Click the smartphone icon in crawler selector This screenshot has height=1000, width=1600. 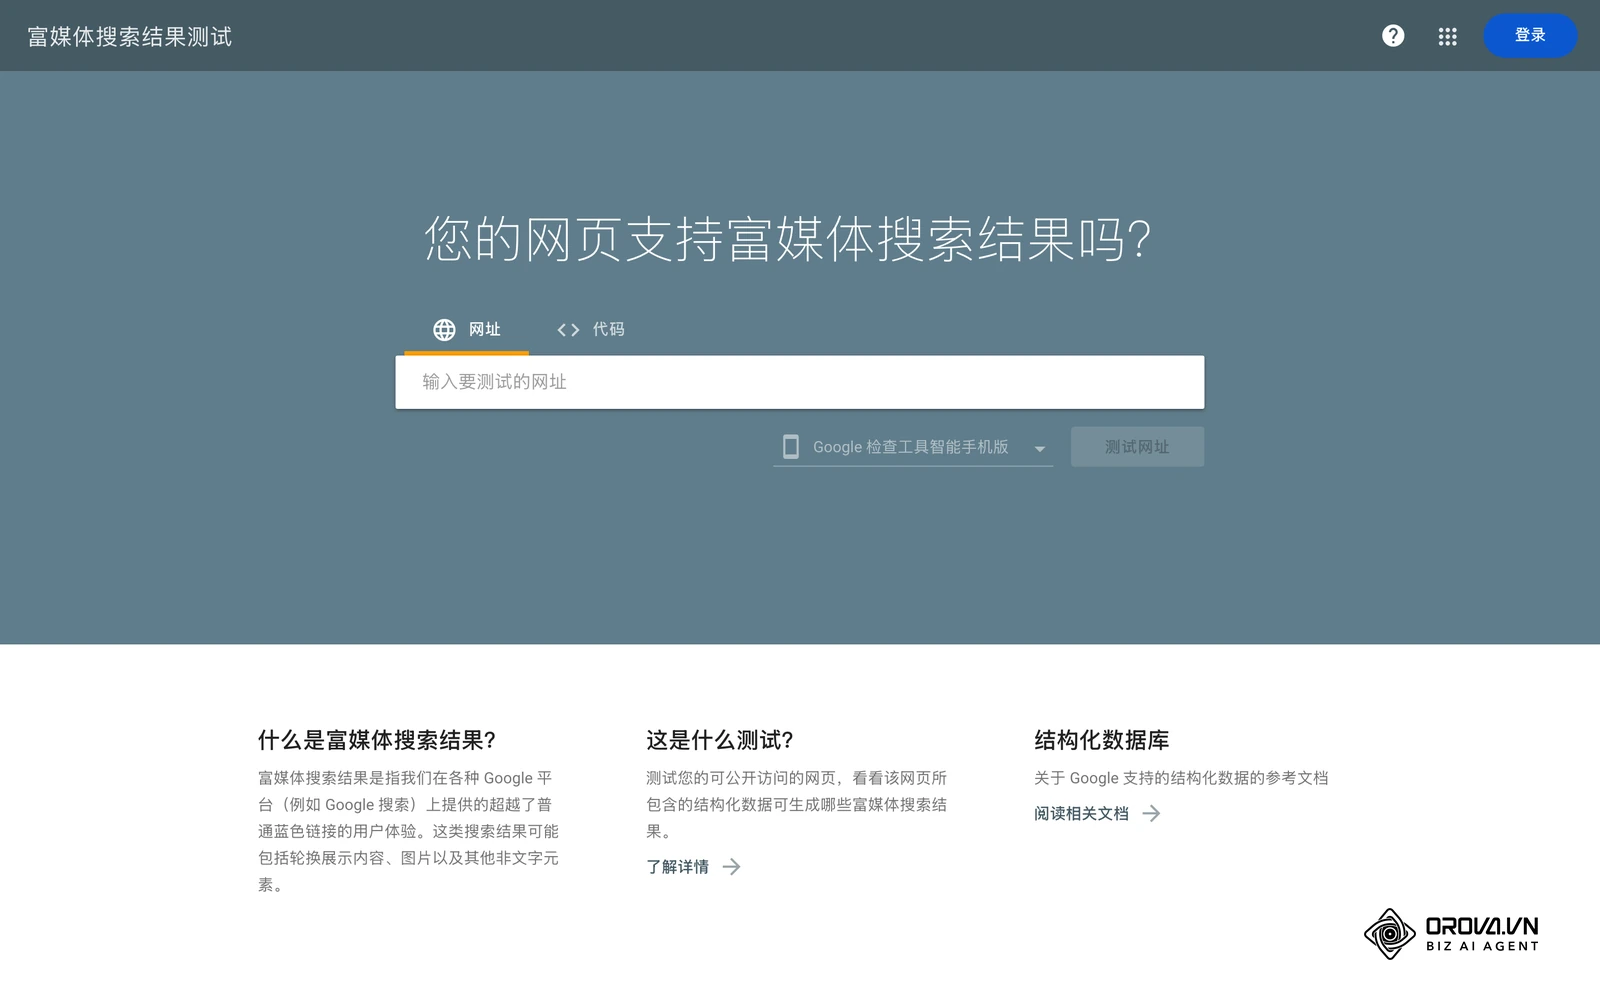[x=790, y=447]
